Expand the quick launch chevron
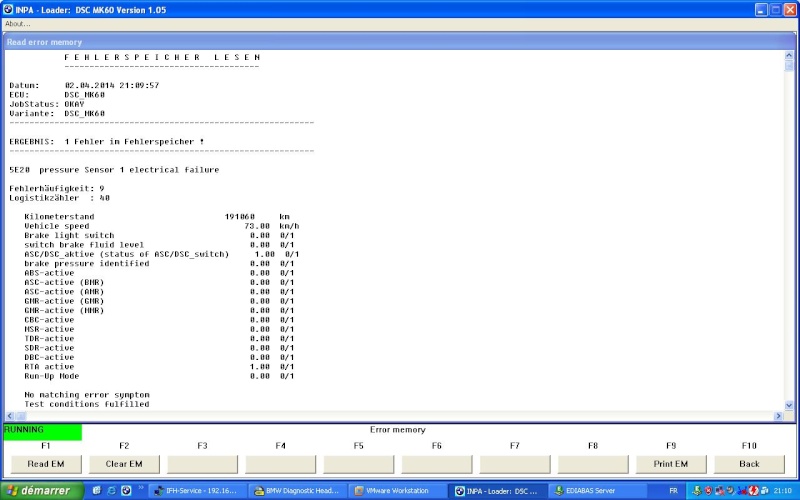 [141, 488]
